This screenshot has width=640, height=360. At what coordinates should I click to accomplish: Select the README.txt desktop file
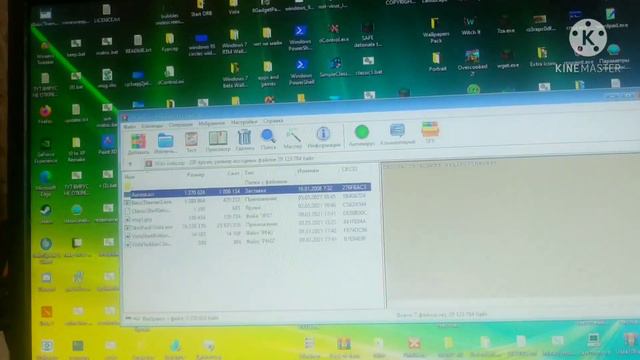pyautogui.click(x=138, y=44)
